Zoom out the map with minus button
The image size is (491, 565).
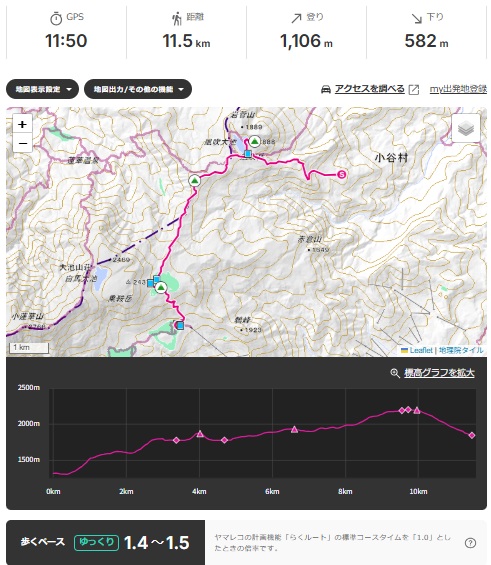coord(22,143)
